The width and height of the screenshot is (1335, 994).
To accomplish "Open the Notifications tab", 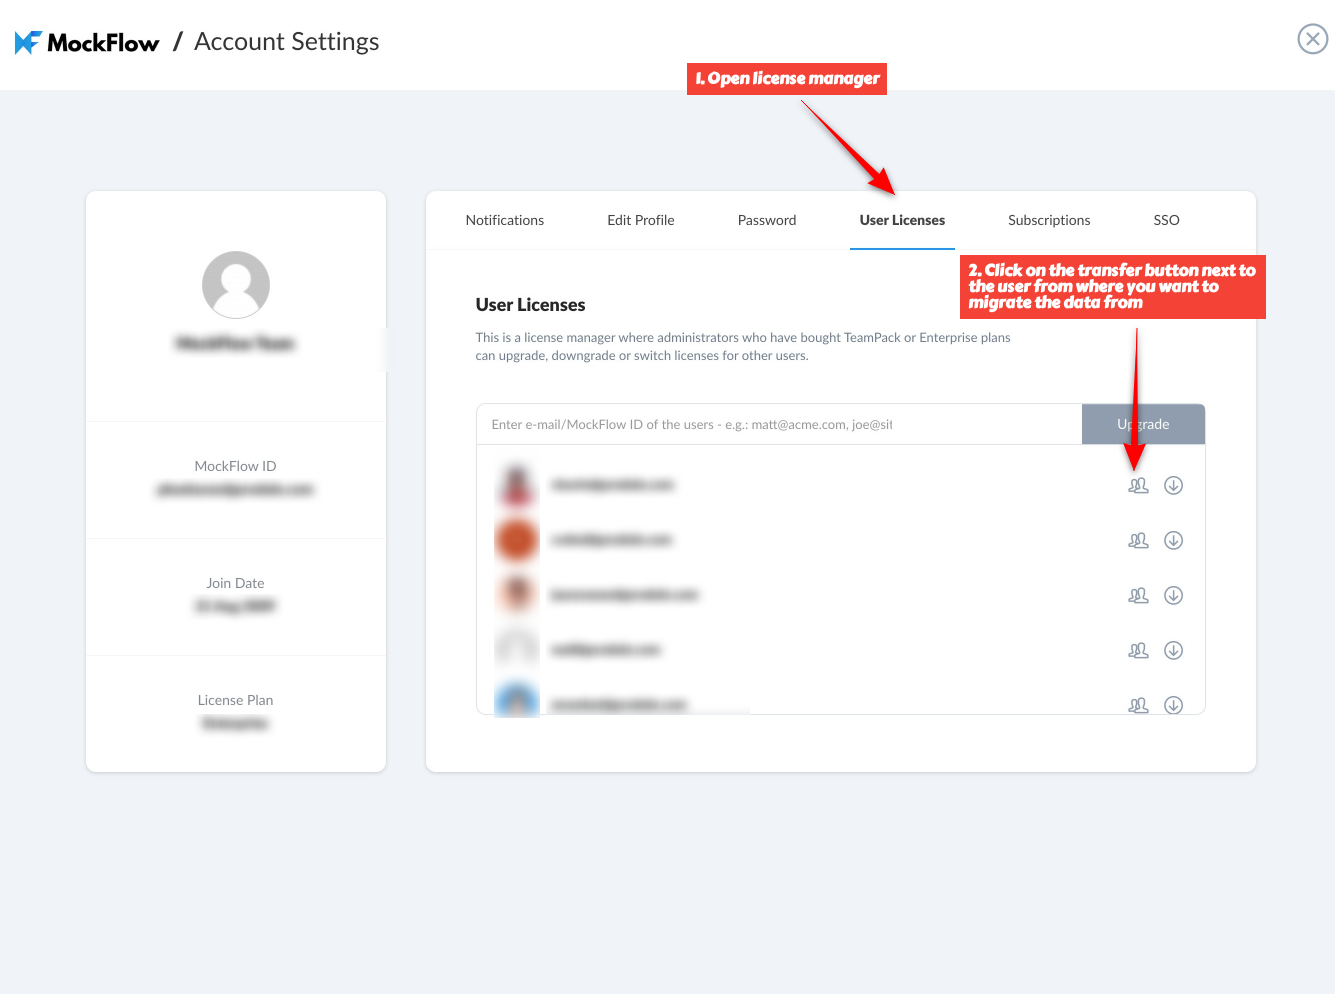I will [x=505, y=220].
